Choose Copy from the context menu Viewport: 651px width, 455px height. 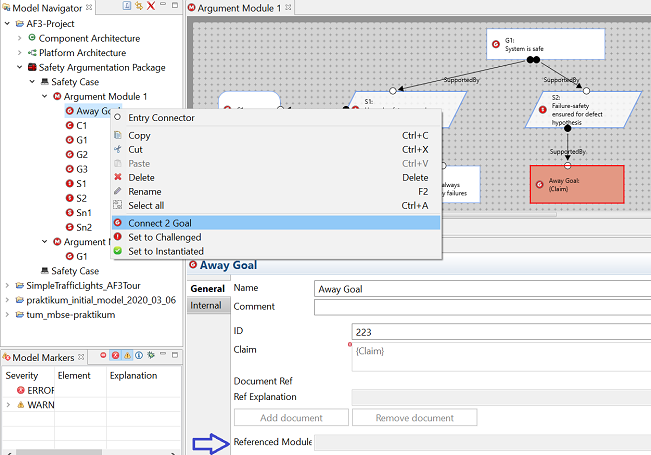(276, 135)
